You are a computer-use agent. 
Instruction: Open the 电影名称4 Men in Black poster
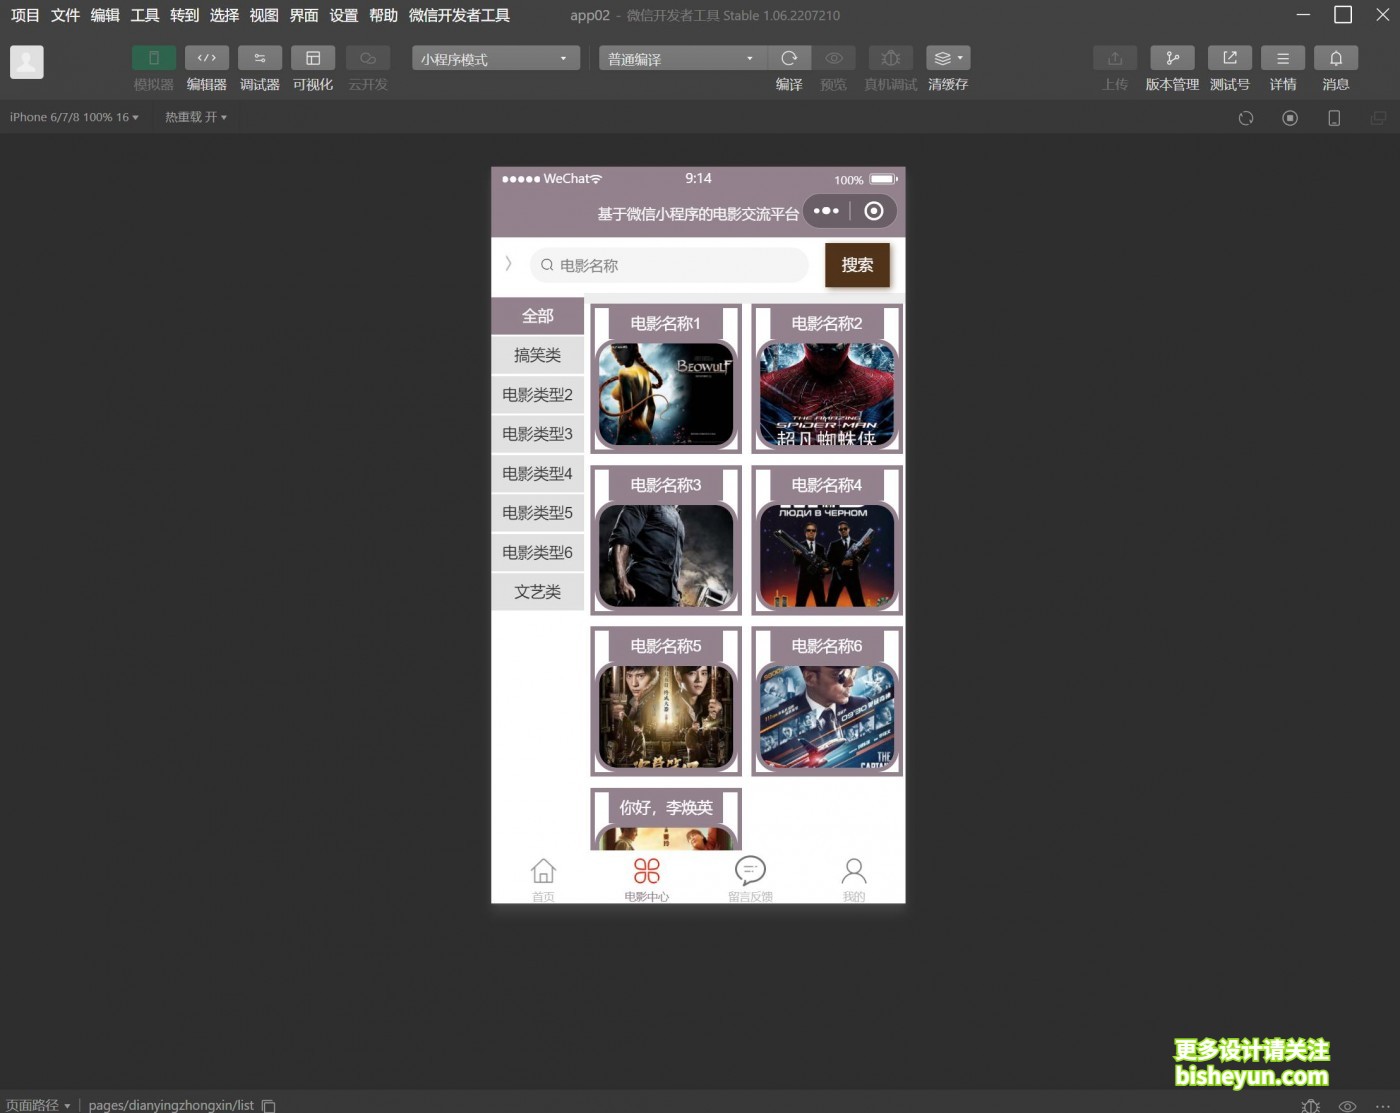click(827, 555)
